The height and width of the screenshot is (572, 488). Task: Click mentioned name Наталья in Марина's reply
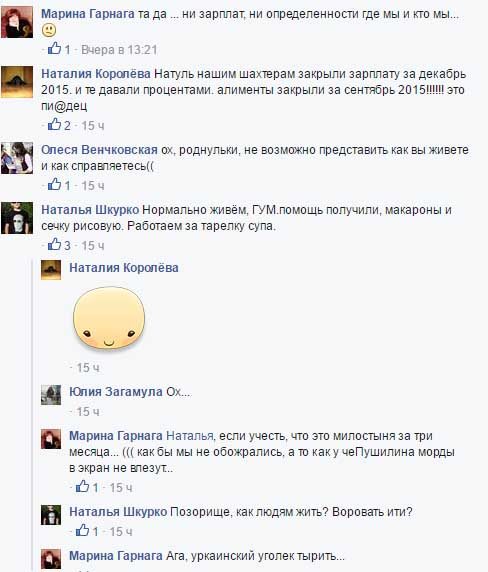click(x=190, y=436)
